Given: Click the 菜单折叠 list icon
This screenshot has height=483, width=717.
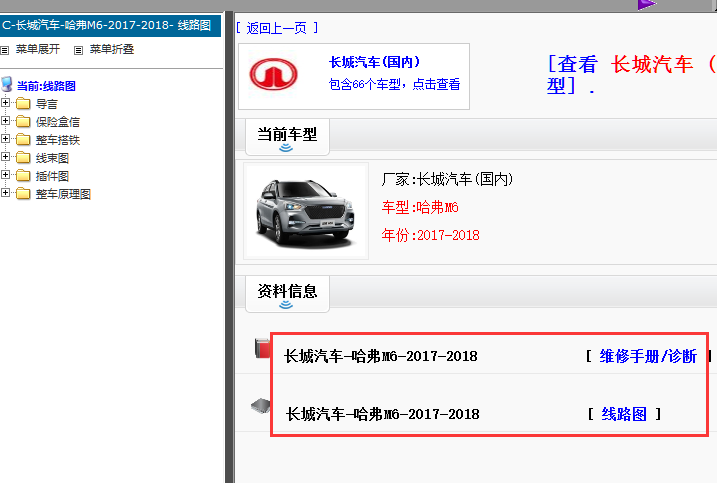Looking at the screenshot, I should pyautogui.click(x=79, y=50).
